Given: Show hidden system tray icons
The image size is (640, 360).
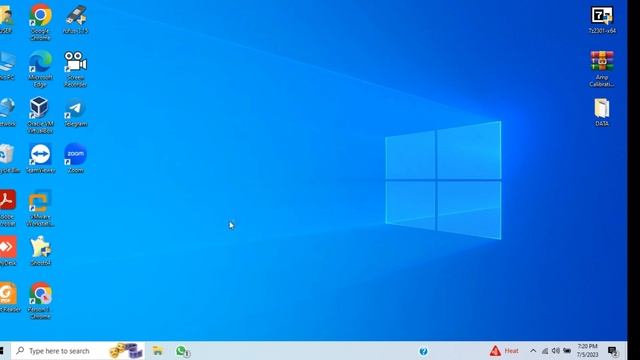Looking at the screenshot, I should pyautogui.click(x=533, y=351).
